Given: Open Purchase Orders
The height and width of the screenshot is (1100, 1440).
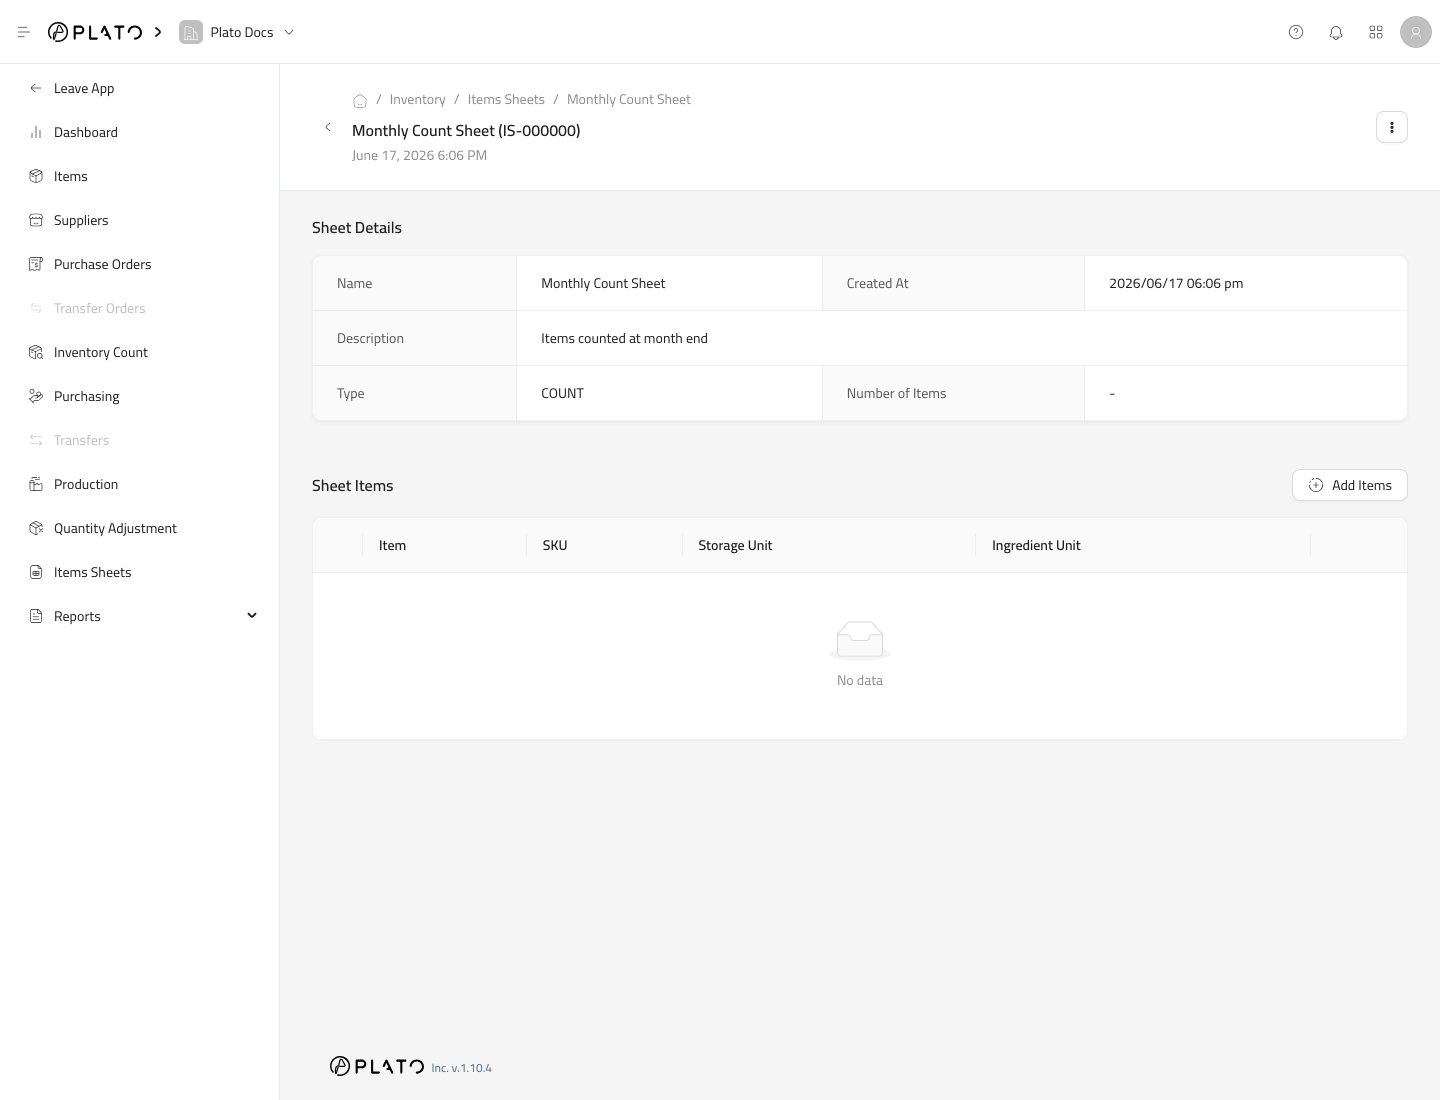Looking at the screenshot, I should (x=140, y=264).
